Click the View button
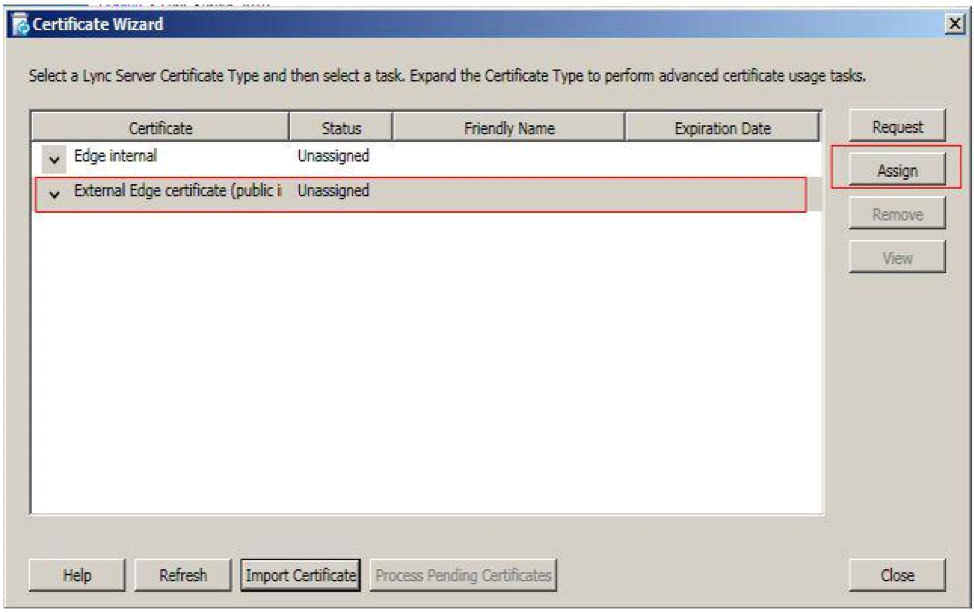 [x=897, y=257]
